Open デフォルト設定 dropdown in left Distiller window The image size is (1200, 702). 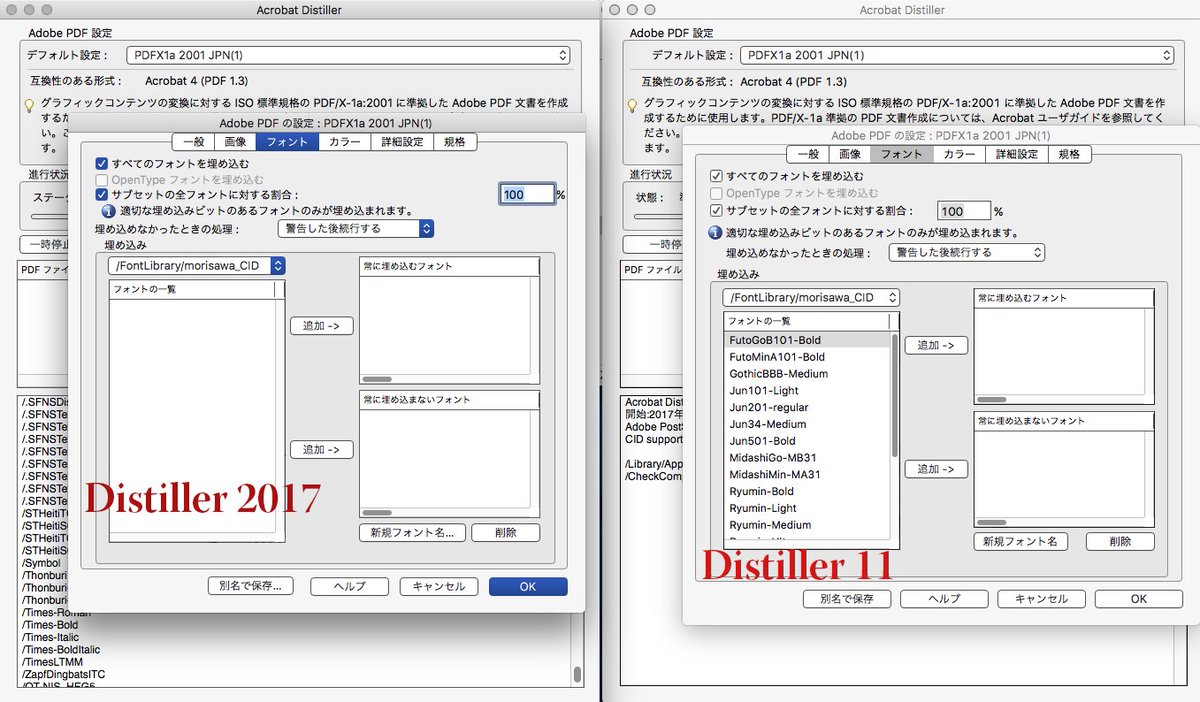point(349,55)
